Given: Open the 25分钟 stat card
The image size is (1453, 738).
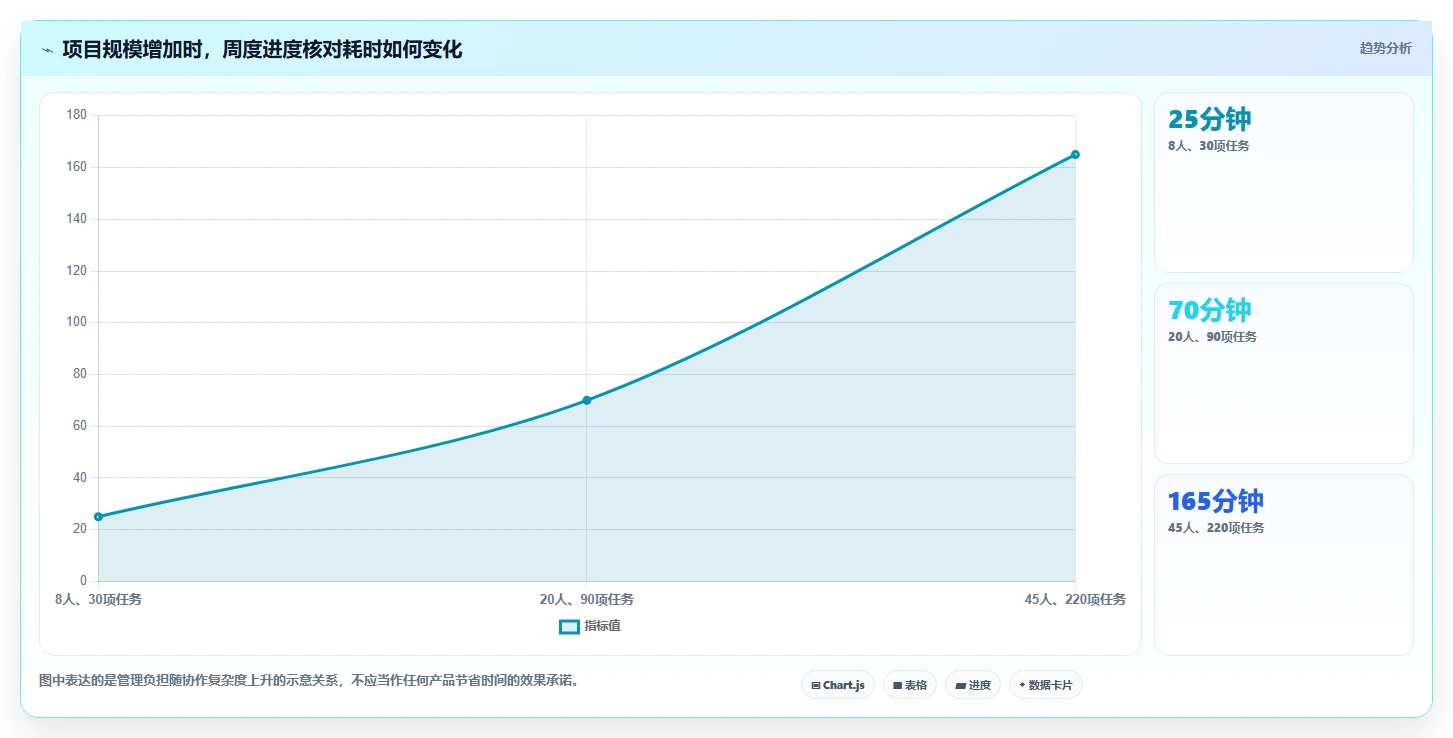Looking at the screenshot, I should click(x=1284, y=182).
